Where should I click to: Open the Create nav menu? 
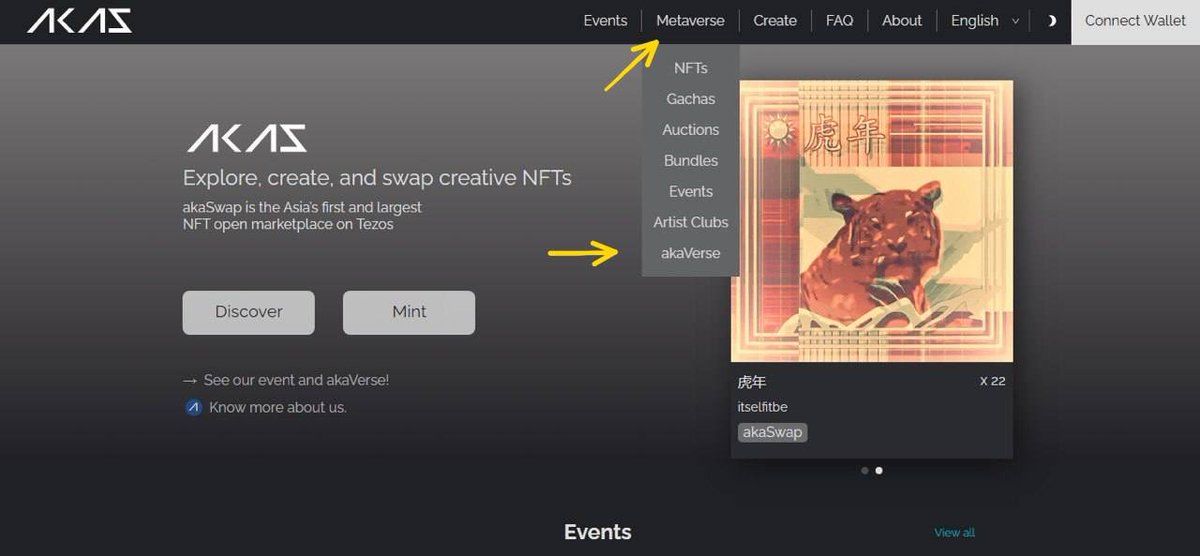coord(775,21)
